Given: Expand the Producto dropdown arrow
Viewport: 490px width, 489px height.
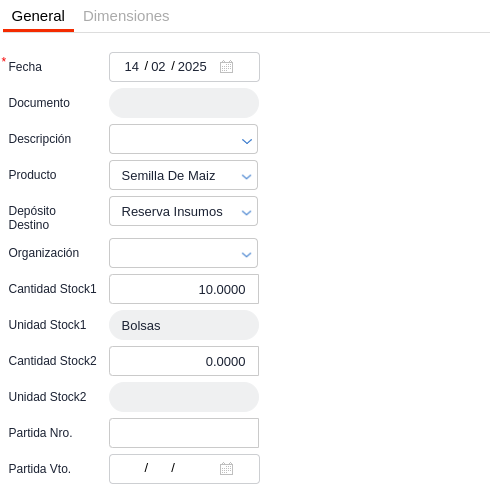Looking at the screenshot, I should [x=247, y=177].
